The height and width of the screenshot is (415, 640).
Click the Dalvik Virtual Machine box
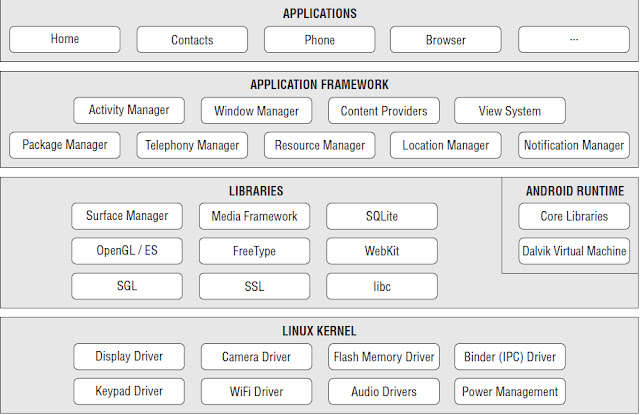tap(574, 251)
